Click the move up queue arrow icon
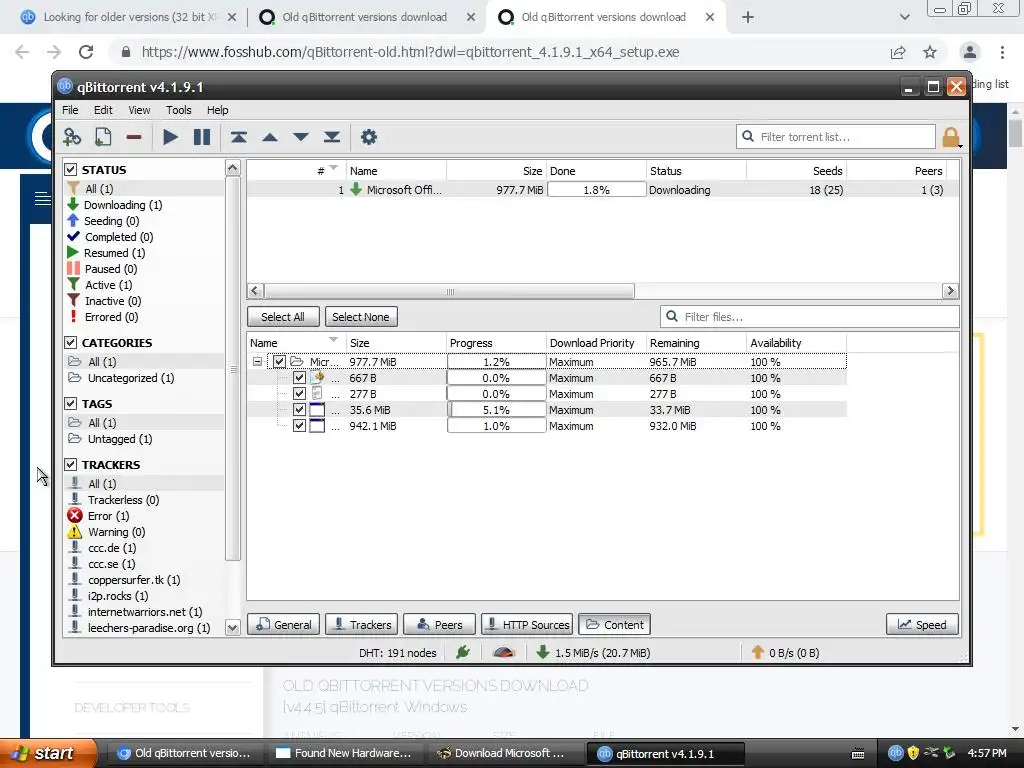The image size is (1024, 768). [270, 137]
